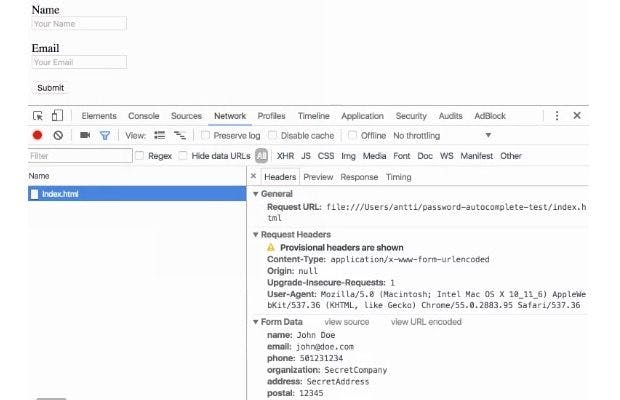This screenshot has height=400, width=620.
Task: Open the Profiles tab
Action: [x=271, y=116]
